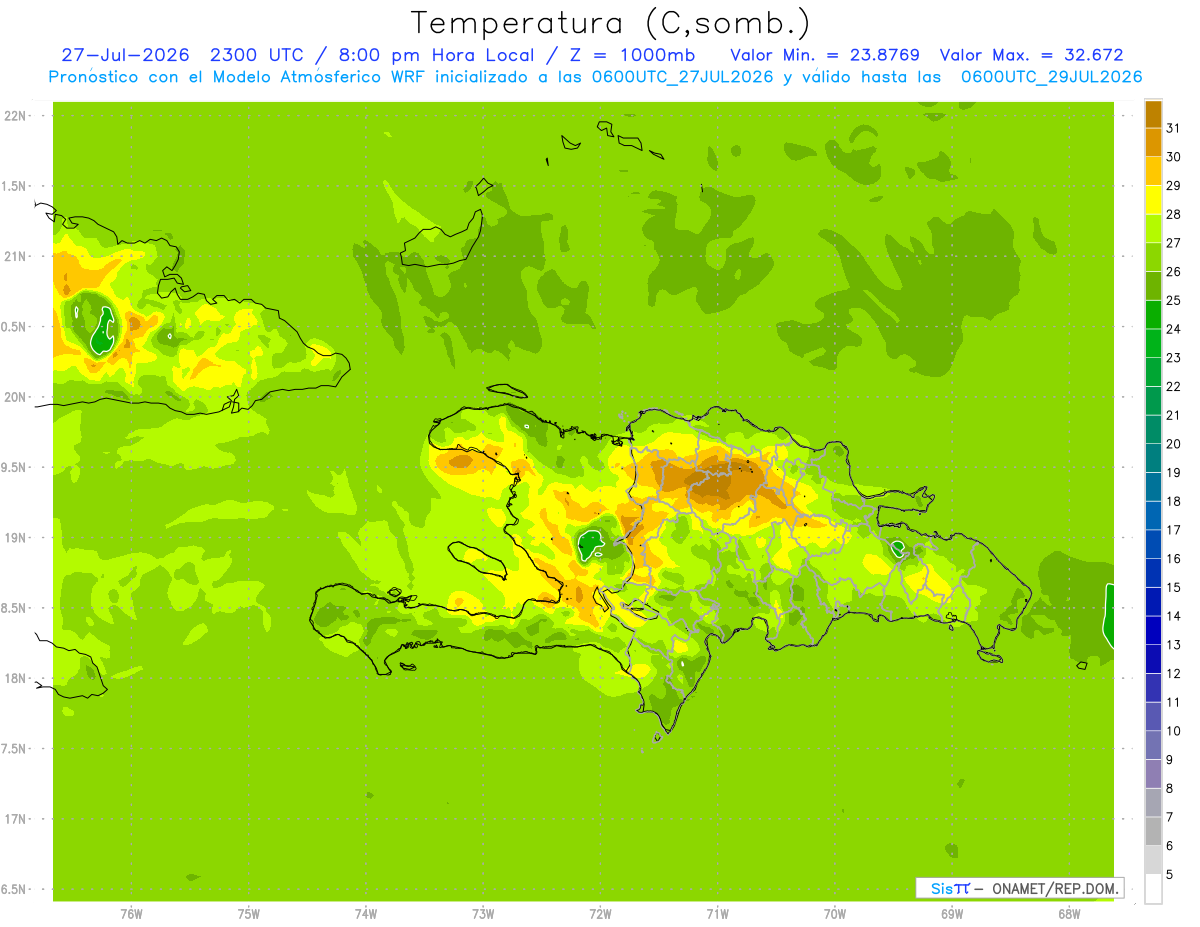Click the 19N latitude axis label
The height and width of the screenshot is (927, 1200).
click(x=16, y=538)
